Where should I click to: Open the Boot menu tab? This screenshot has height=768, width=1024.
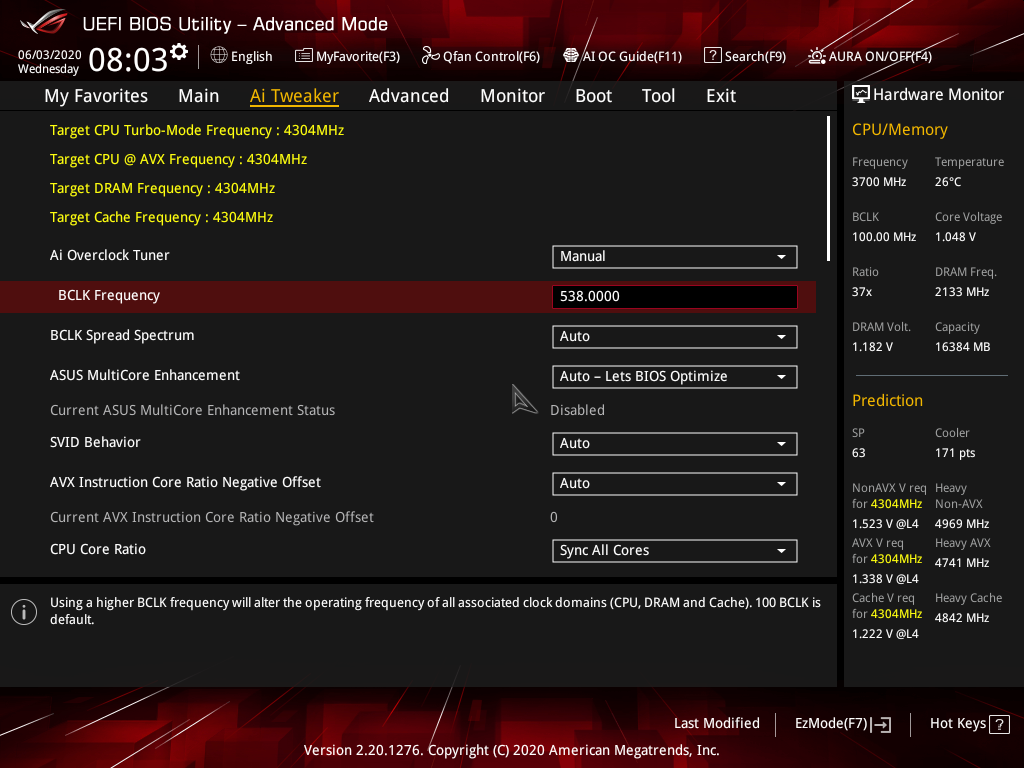pyautogui.click(x=593, y=95)
